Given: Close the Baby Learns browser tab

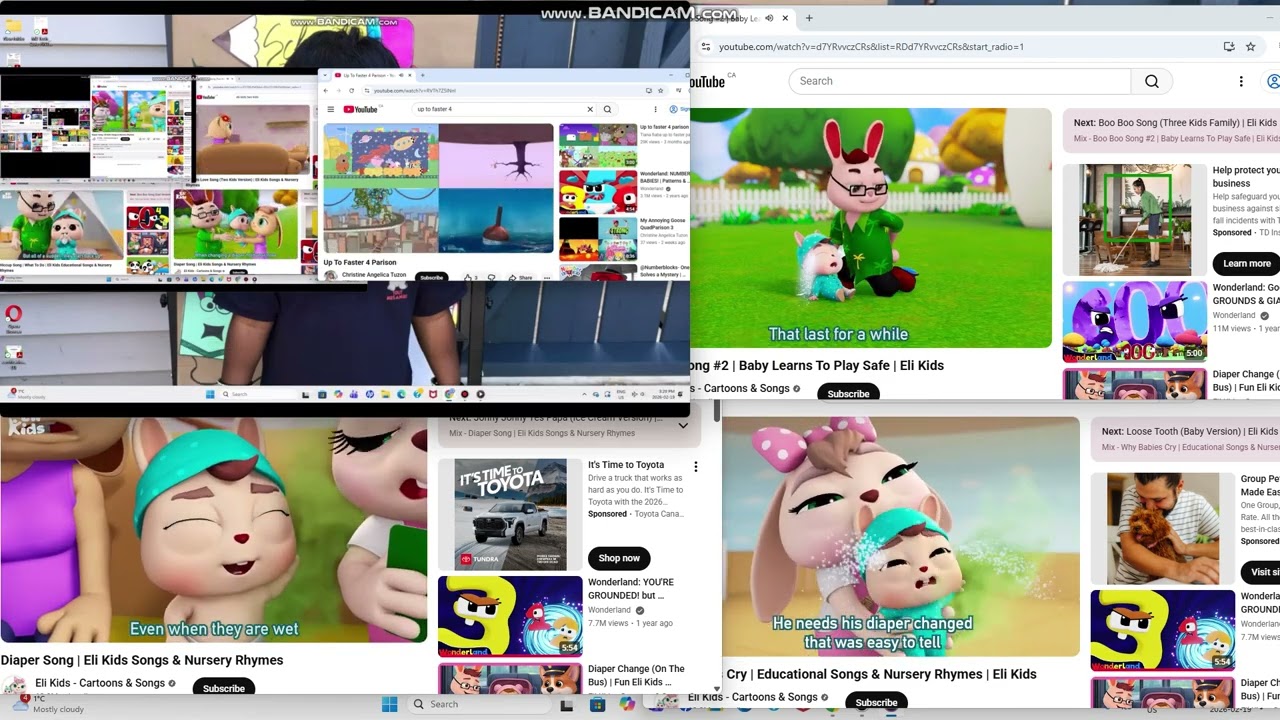Looking at the screenshot, I should point(785,18).
